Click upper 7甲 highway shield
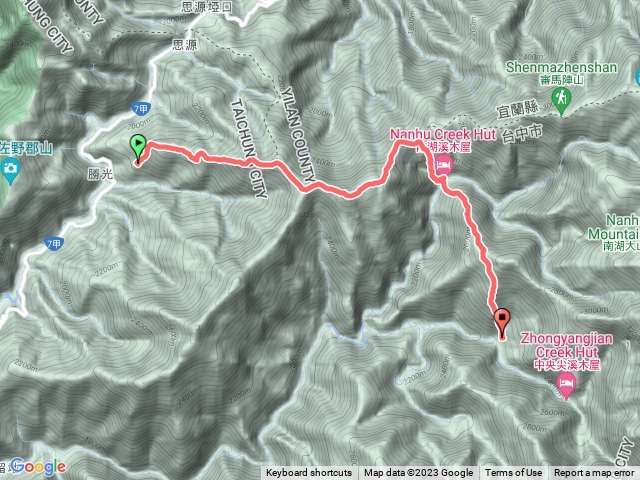The height and width of the screenshot is (480, 640). click(x=141, y=109)
